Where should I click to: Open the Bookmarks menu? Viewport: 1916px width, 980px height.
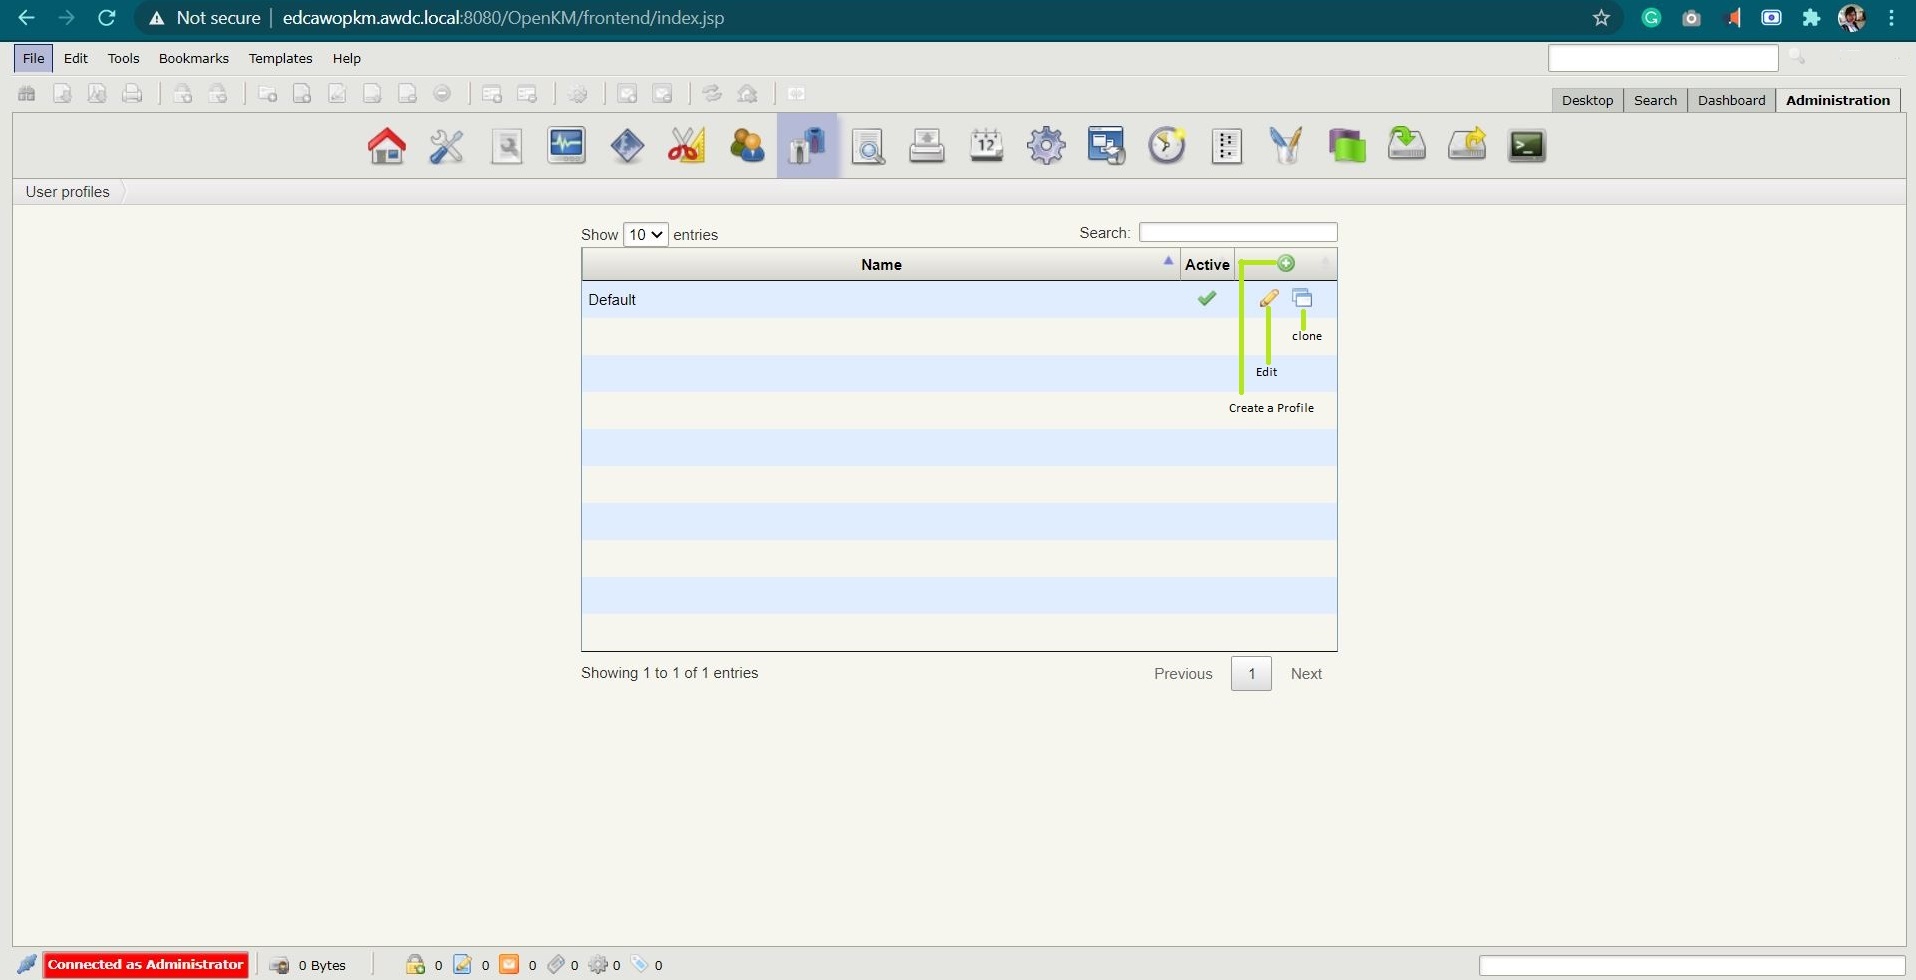194,58
